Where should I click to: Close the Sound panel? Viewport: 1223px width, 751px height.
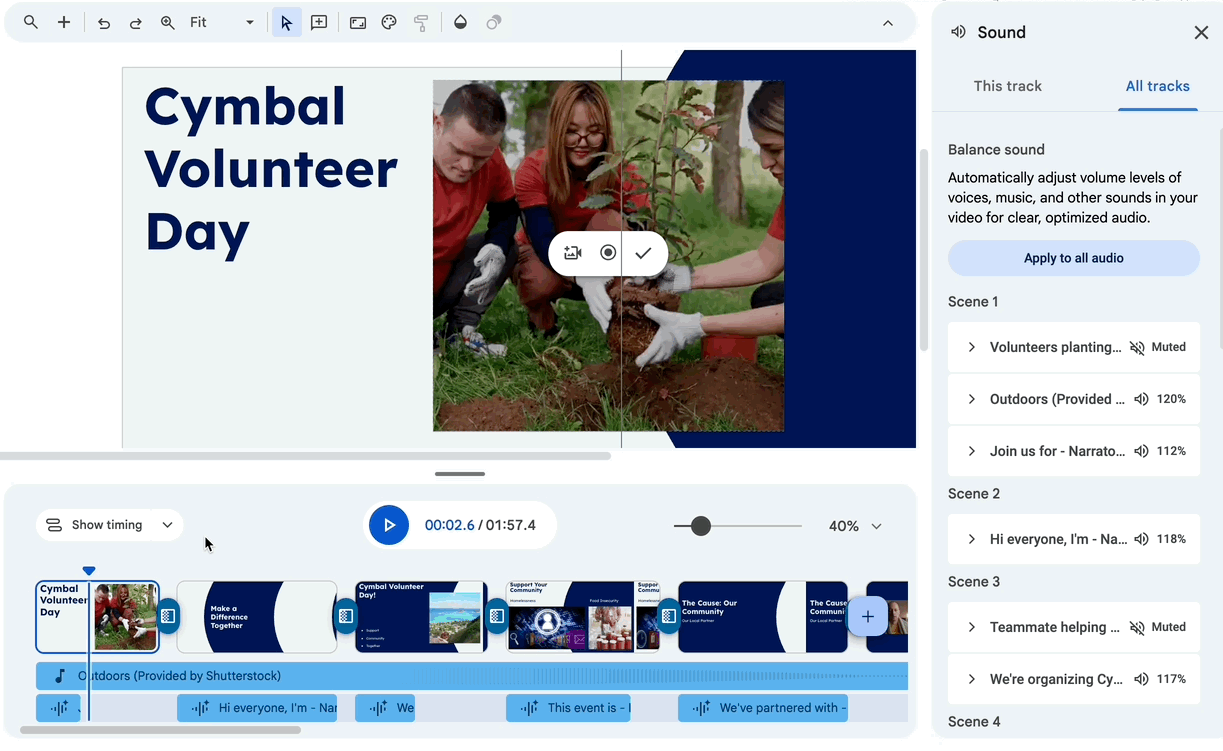tap(1201, 32)
